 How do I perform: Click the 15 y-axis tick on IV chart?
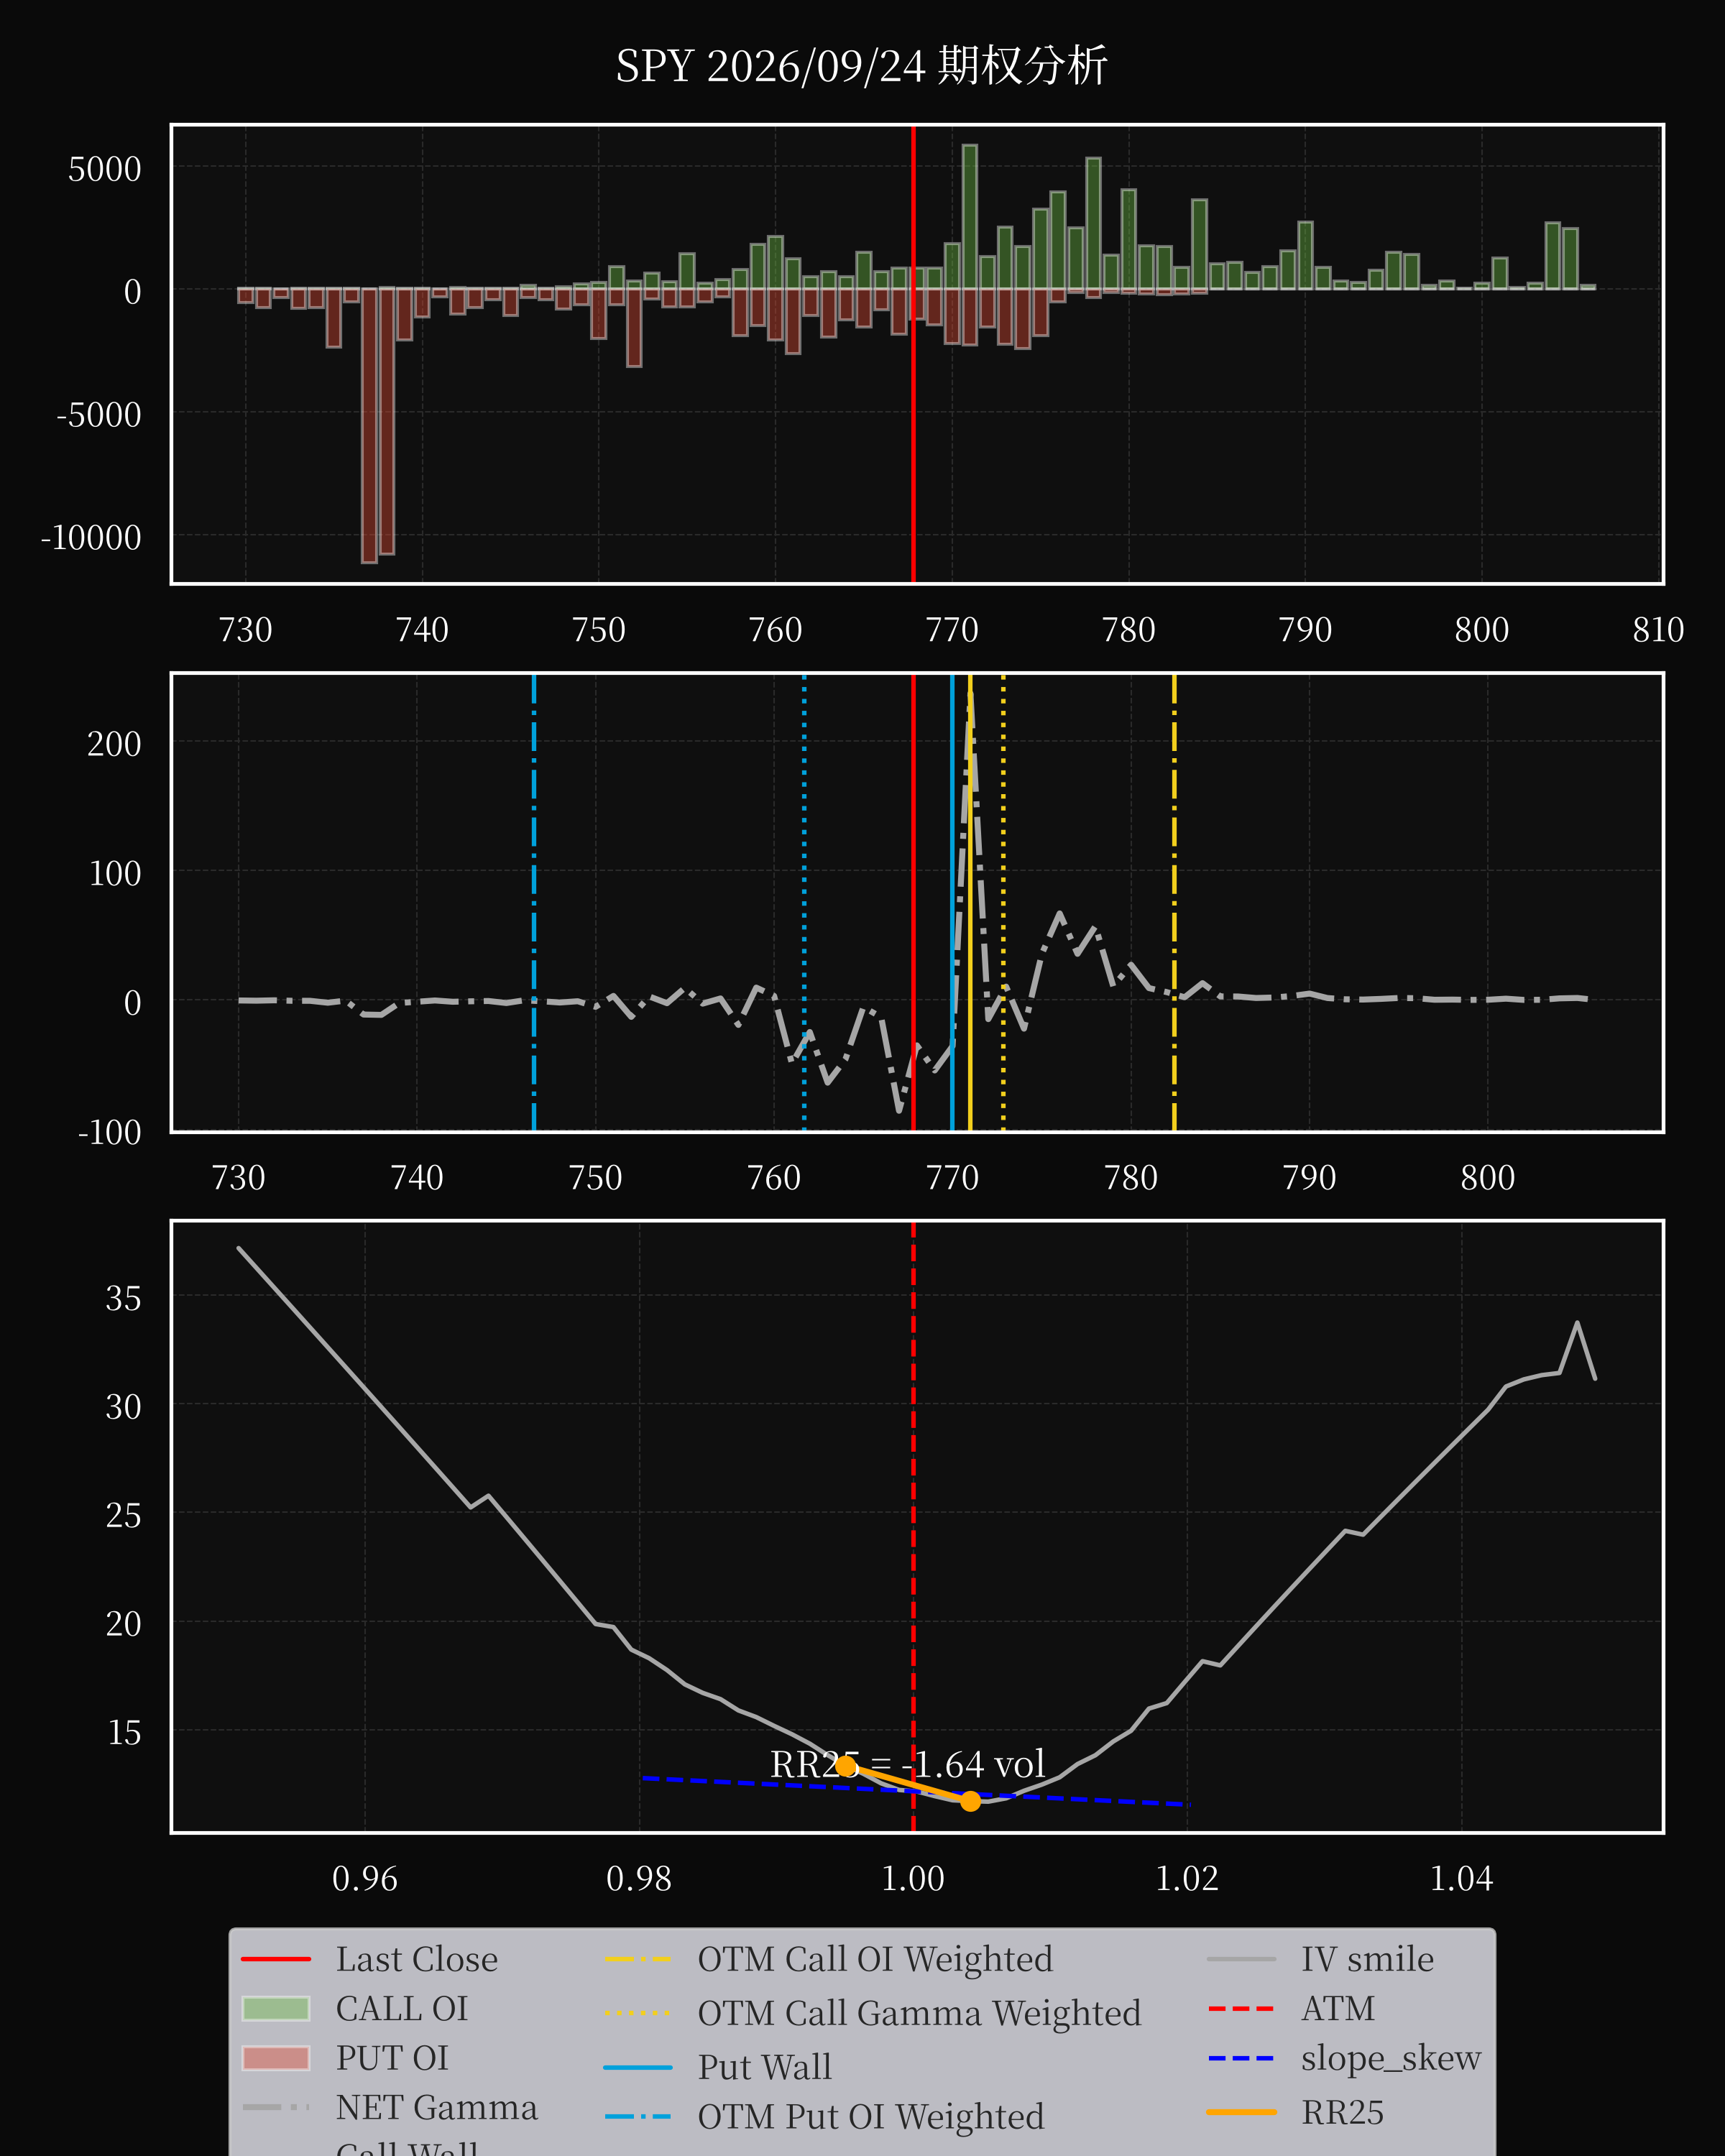(124, 1732)
